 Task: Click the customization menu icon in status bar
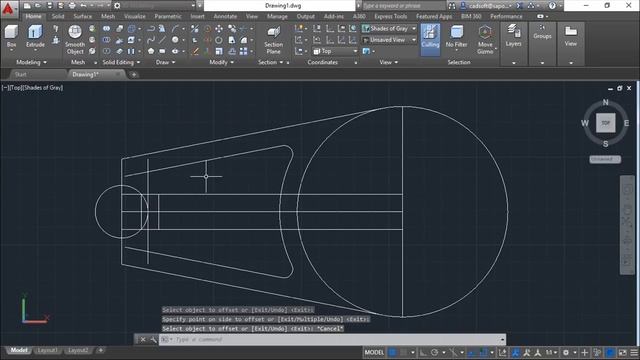(634, 352)
